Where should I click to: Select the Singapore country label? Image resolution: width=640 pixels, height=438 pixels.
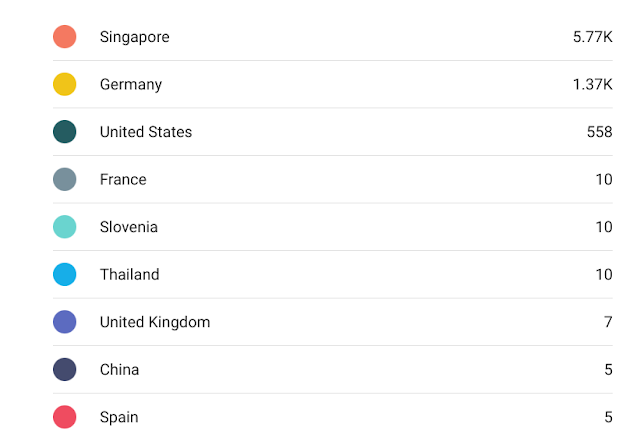click(x=135, y=38)
